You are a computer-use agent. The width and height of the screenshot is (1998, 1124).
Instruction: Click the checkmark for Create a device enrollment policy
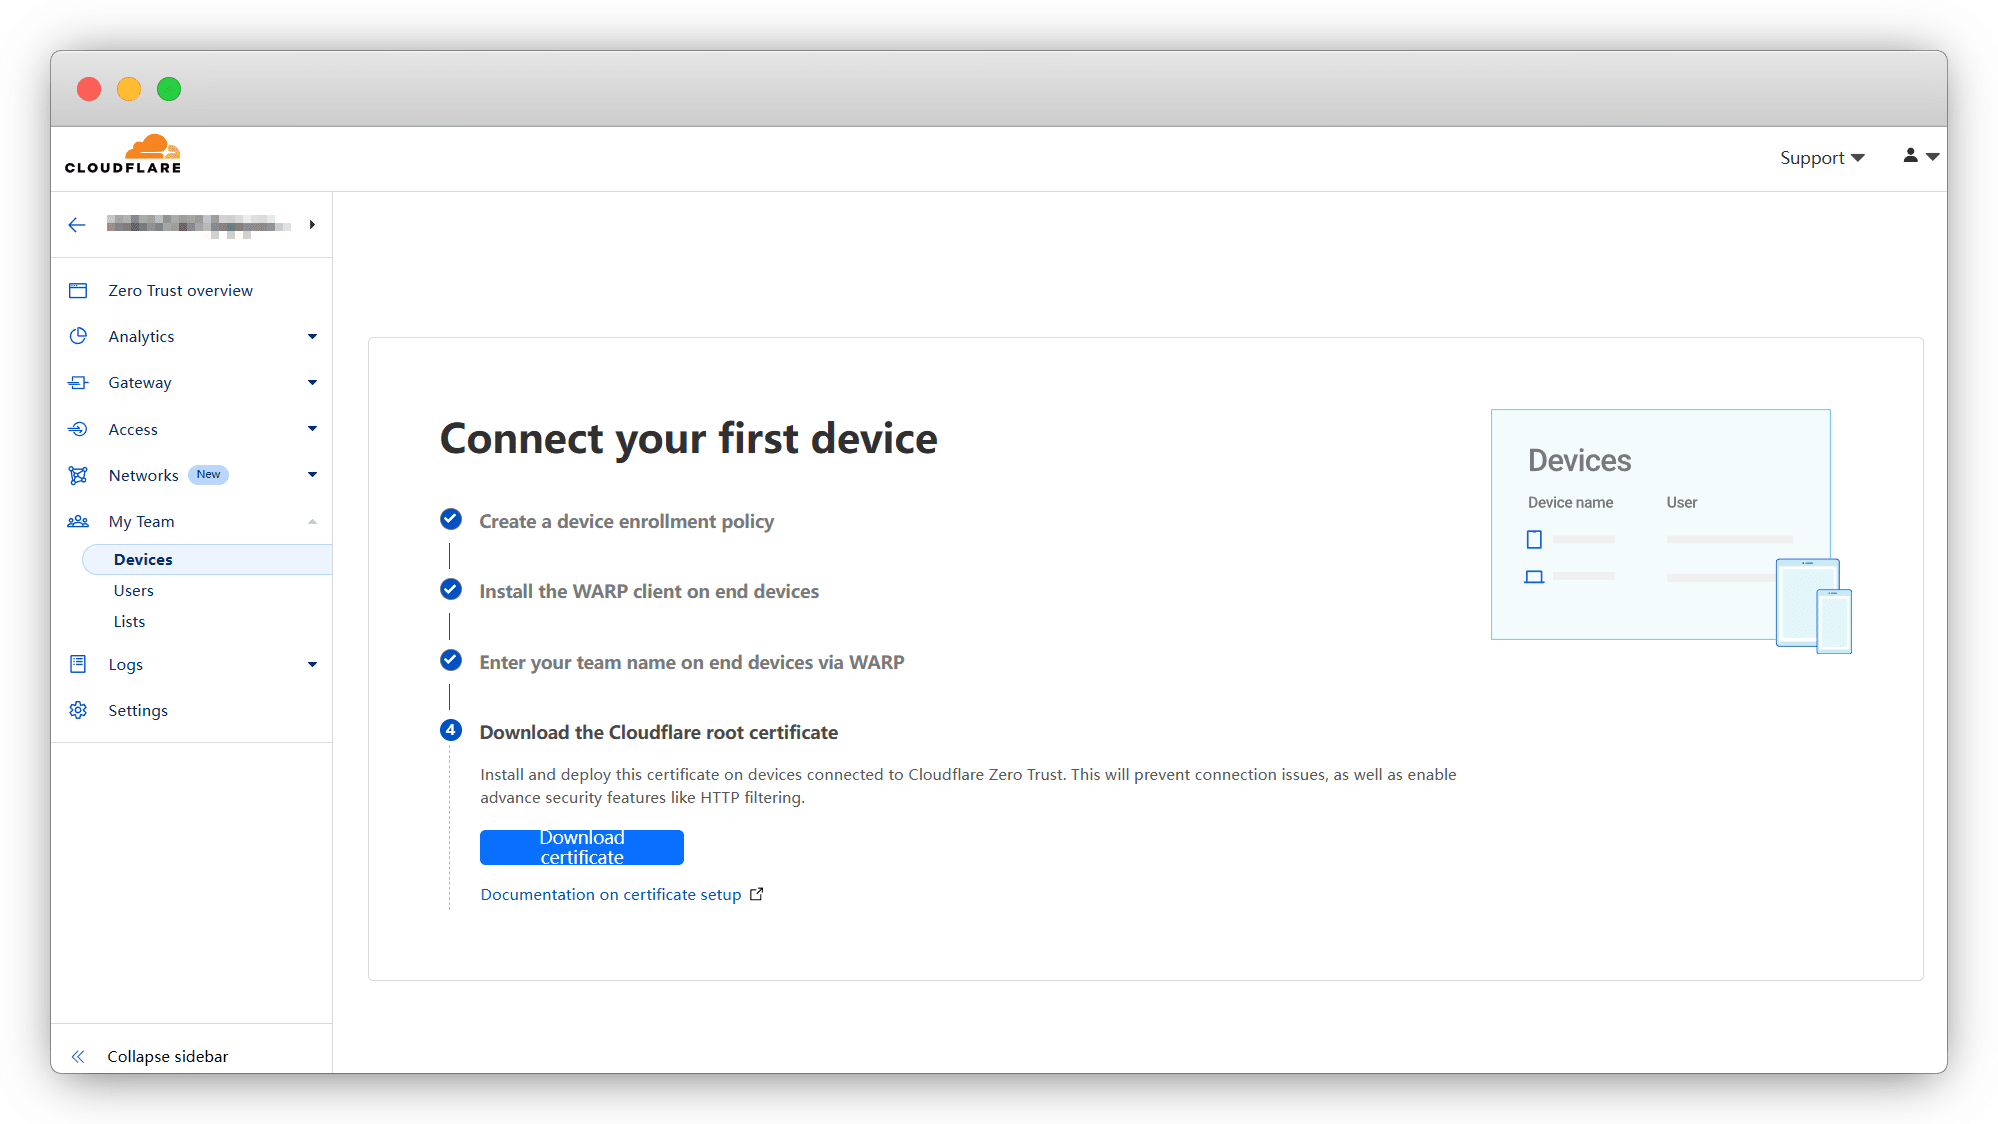click(451, 519)
